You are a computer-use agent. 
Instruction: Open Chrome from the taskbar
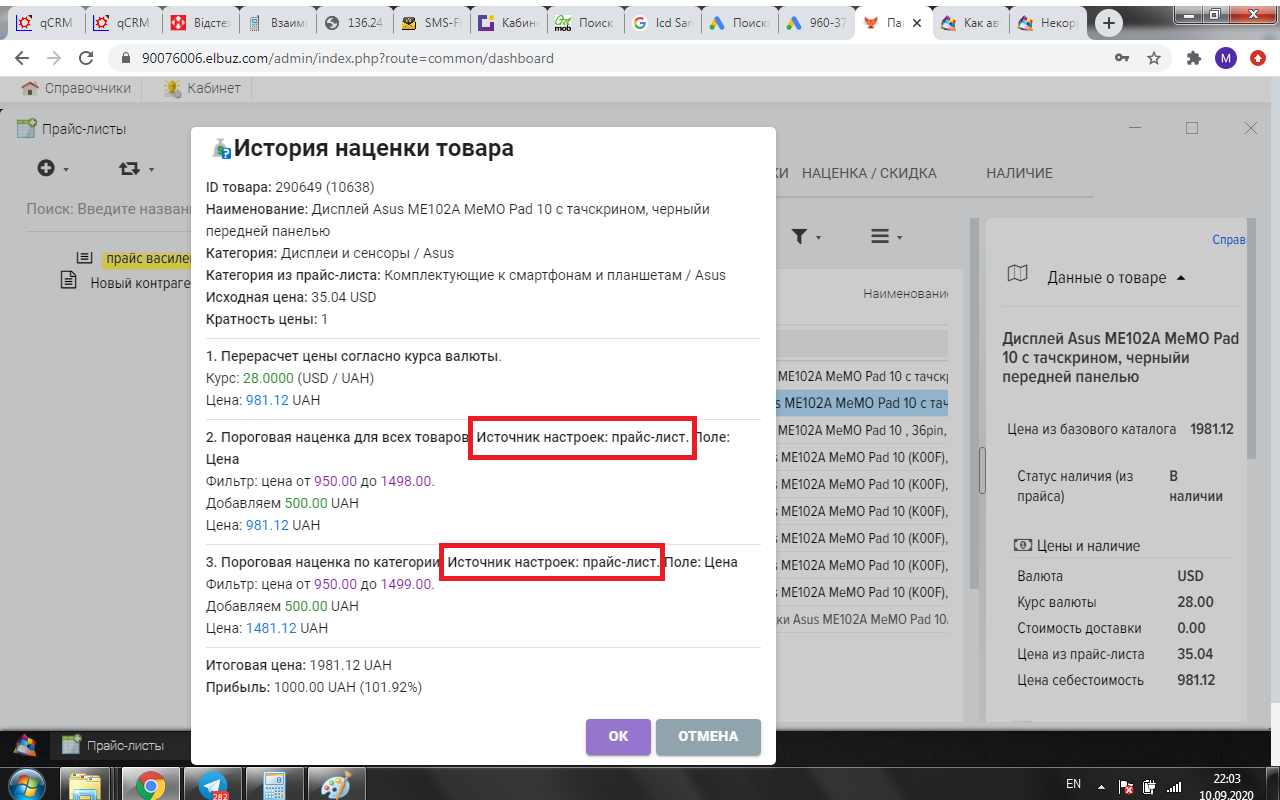152,785
